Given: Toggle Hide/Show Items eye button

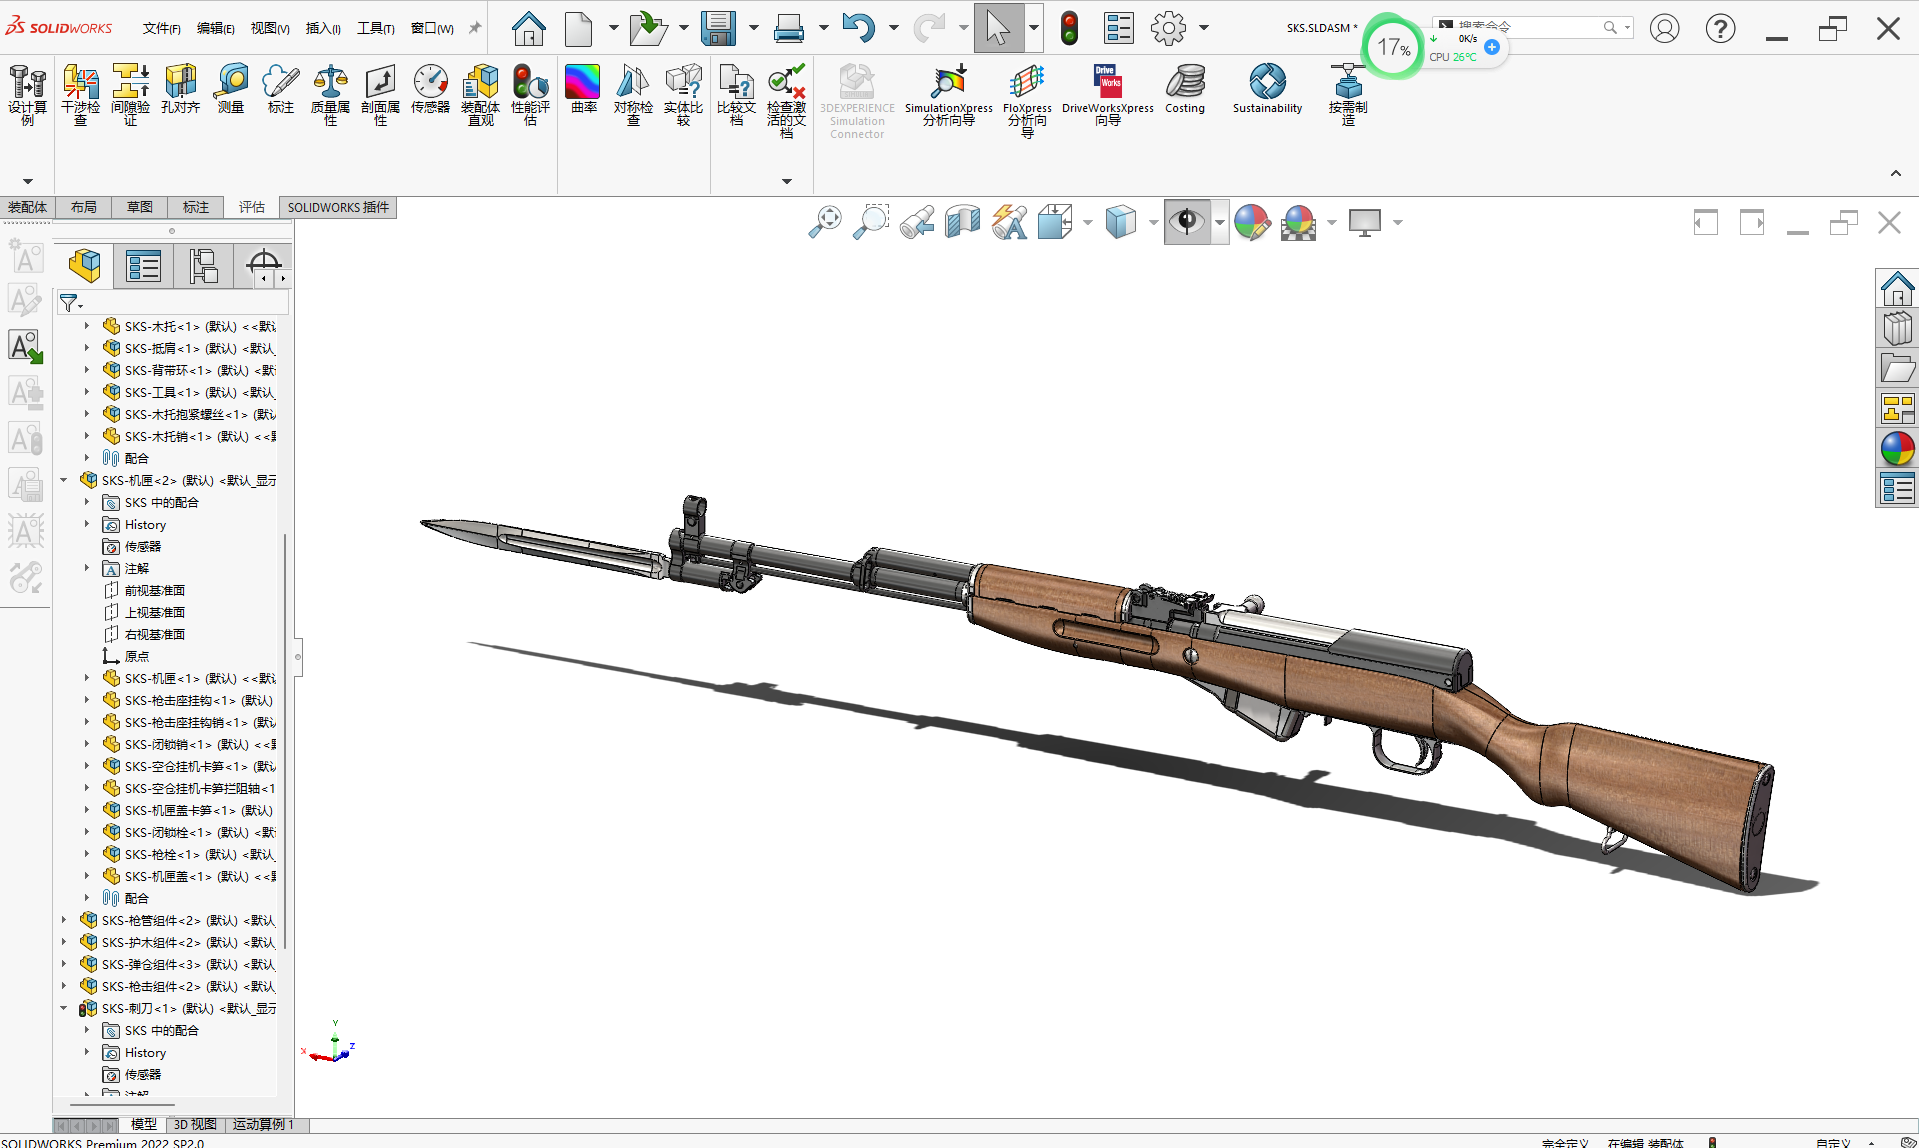Looking at the screenshot, I should (x=1187, y=222).
